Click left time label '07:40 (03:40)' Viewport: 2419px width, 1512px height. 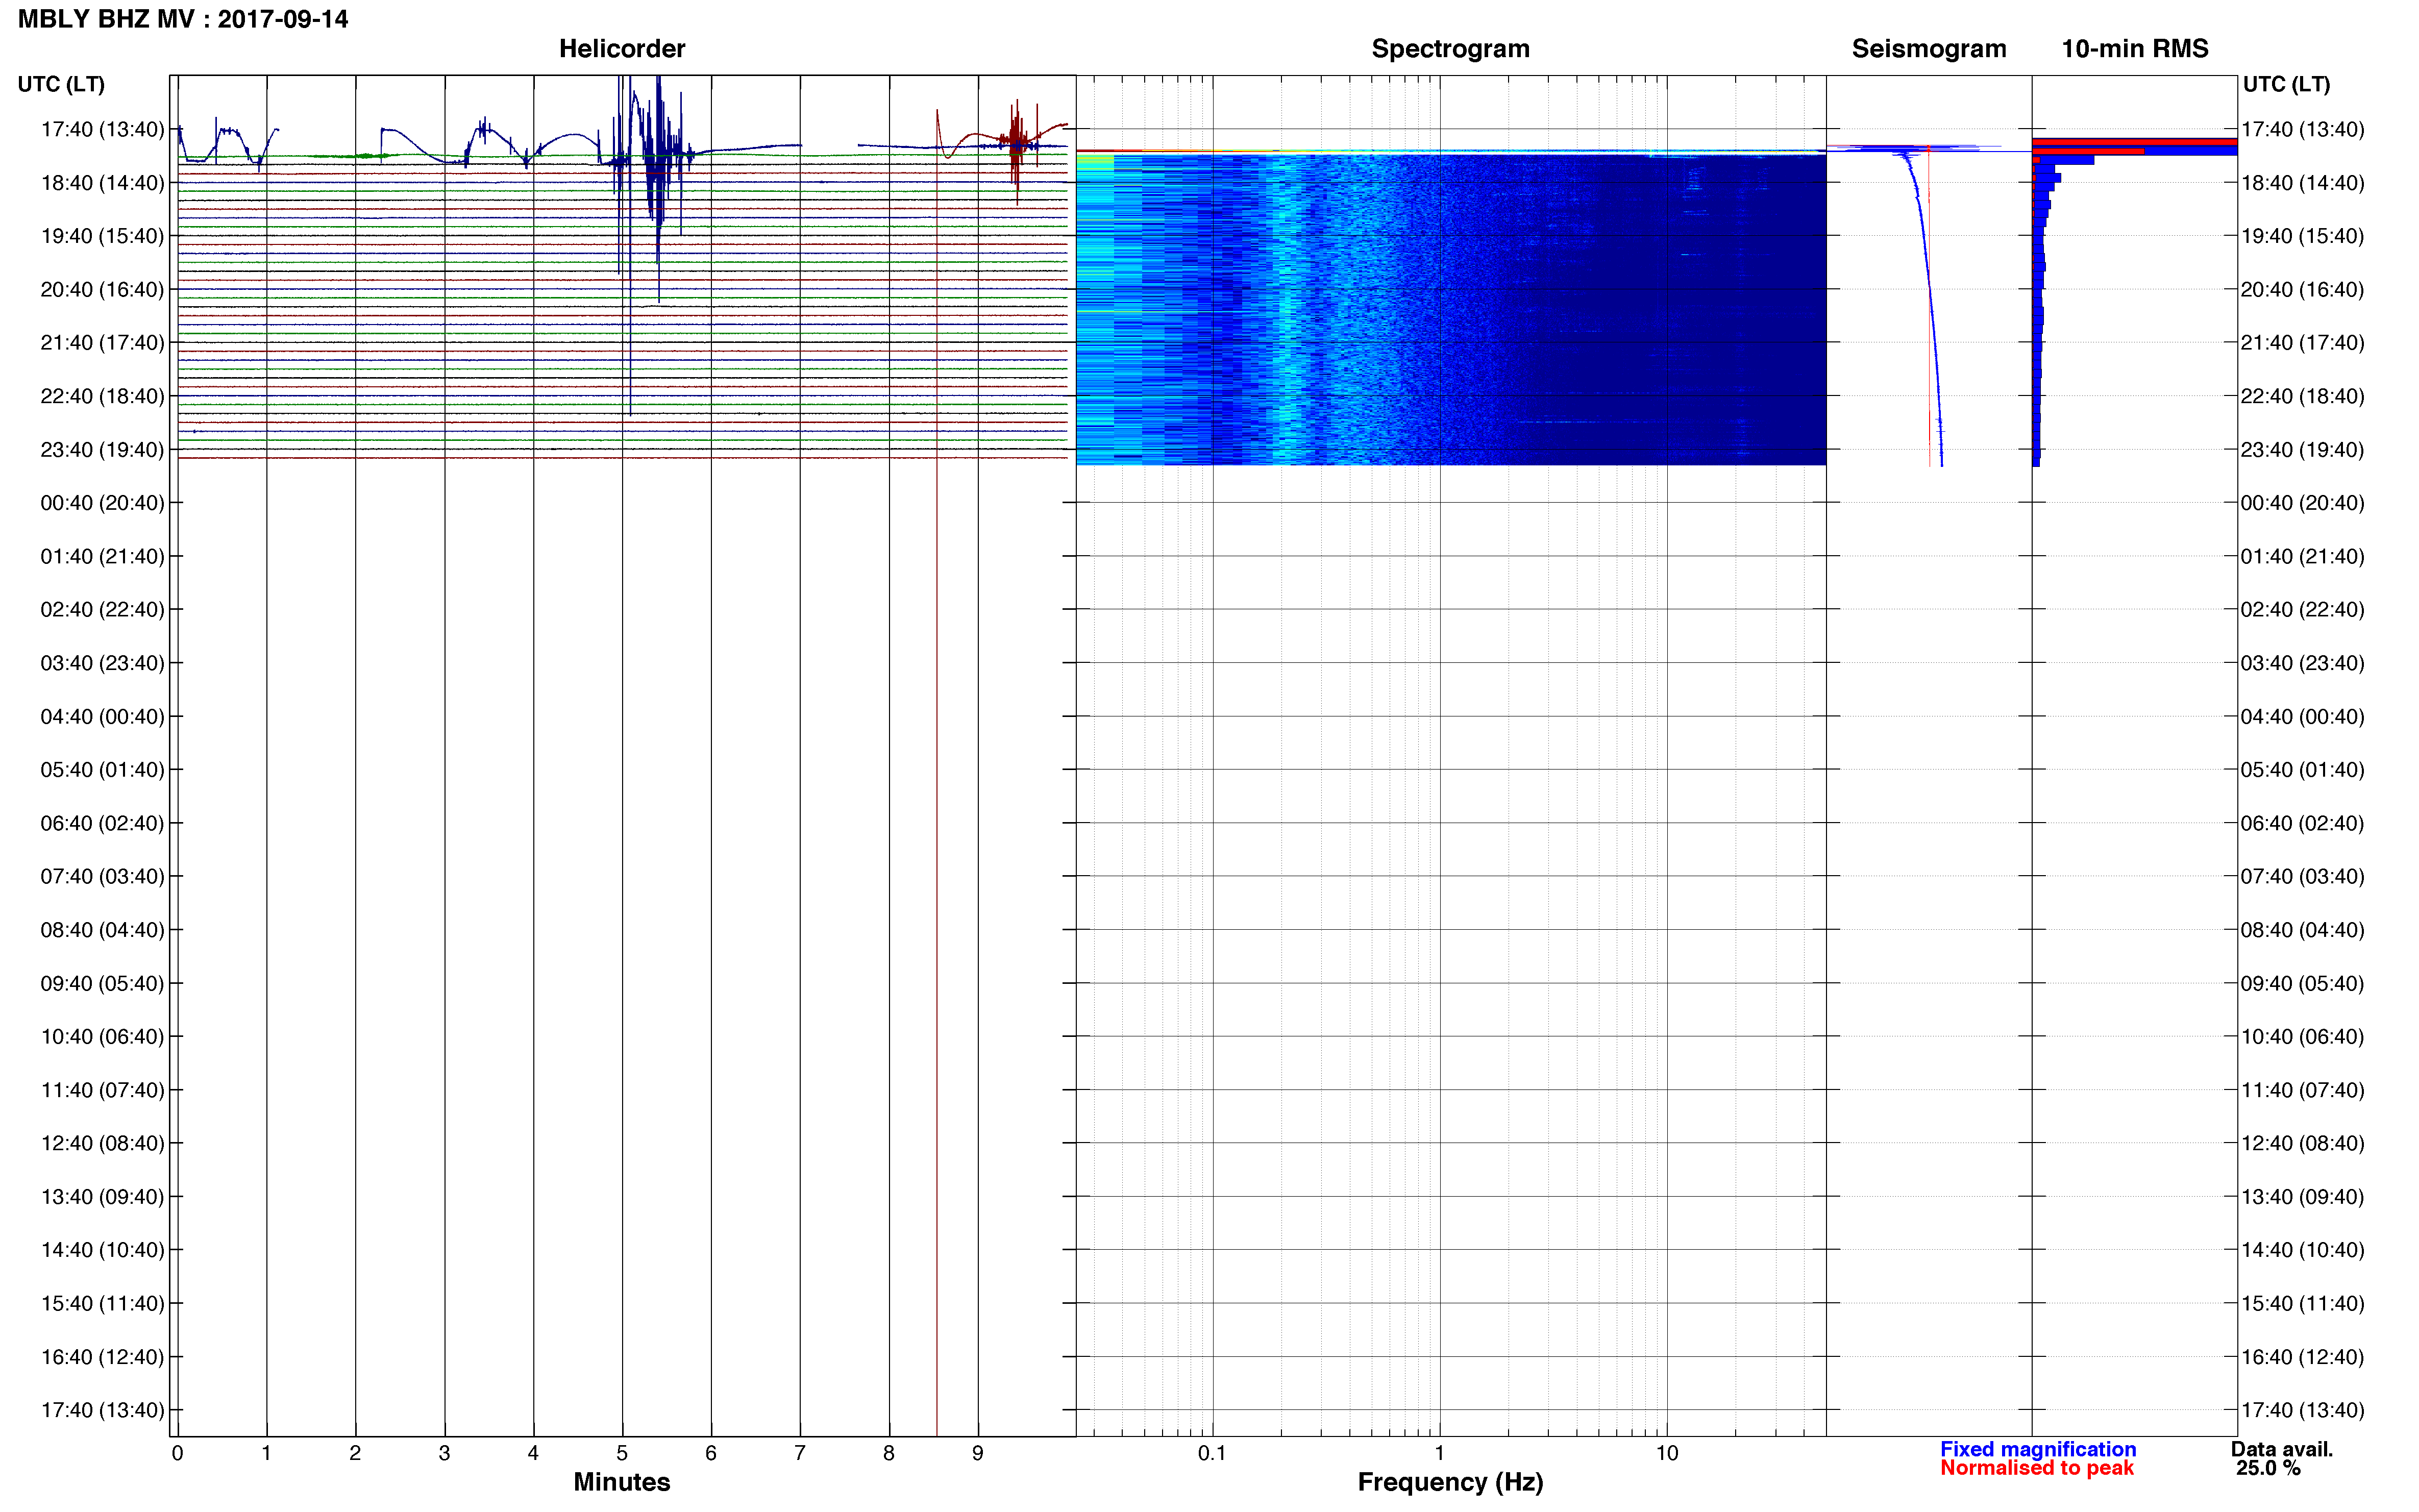coord(102,876)
